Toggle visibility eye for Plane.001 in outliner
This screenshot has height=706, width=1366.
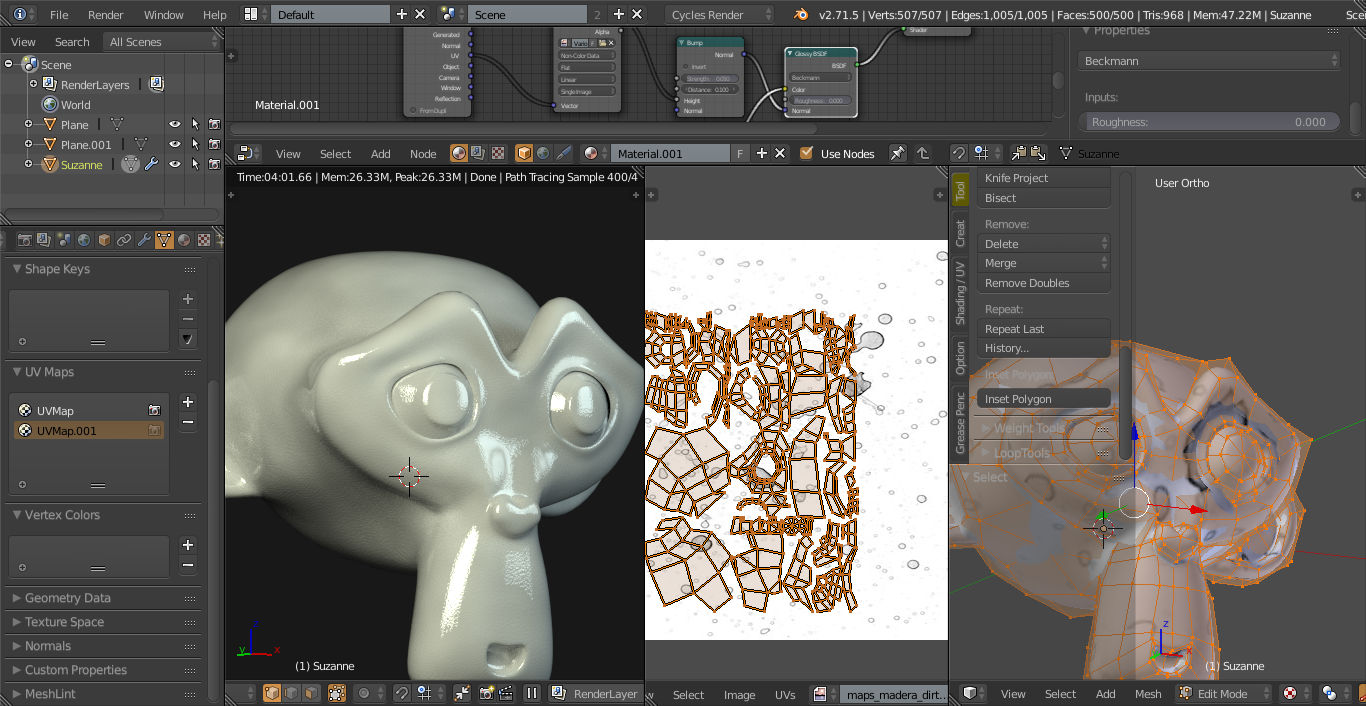point(175,144)
